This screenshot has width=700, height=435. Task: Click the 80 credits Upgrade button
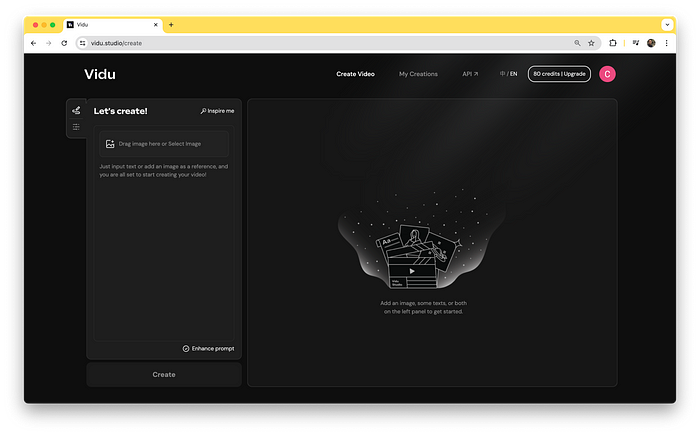559,74
